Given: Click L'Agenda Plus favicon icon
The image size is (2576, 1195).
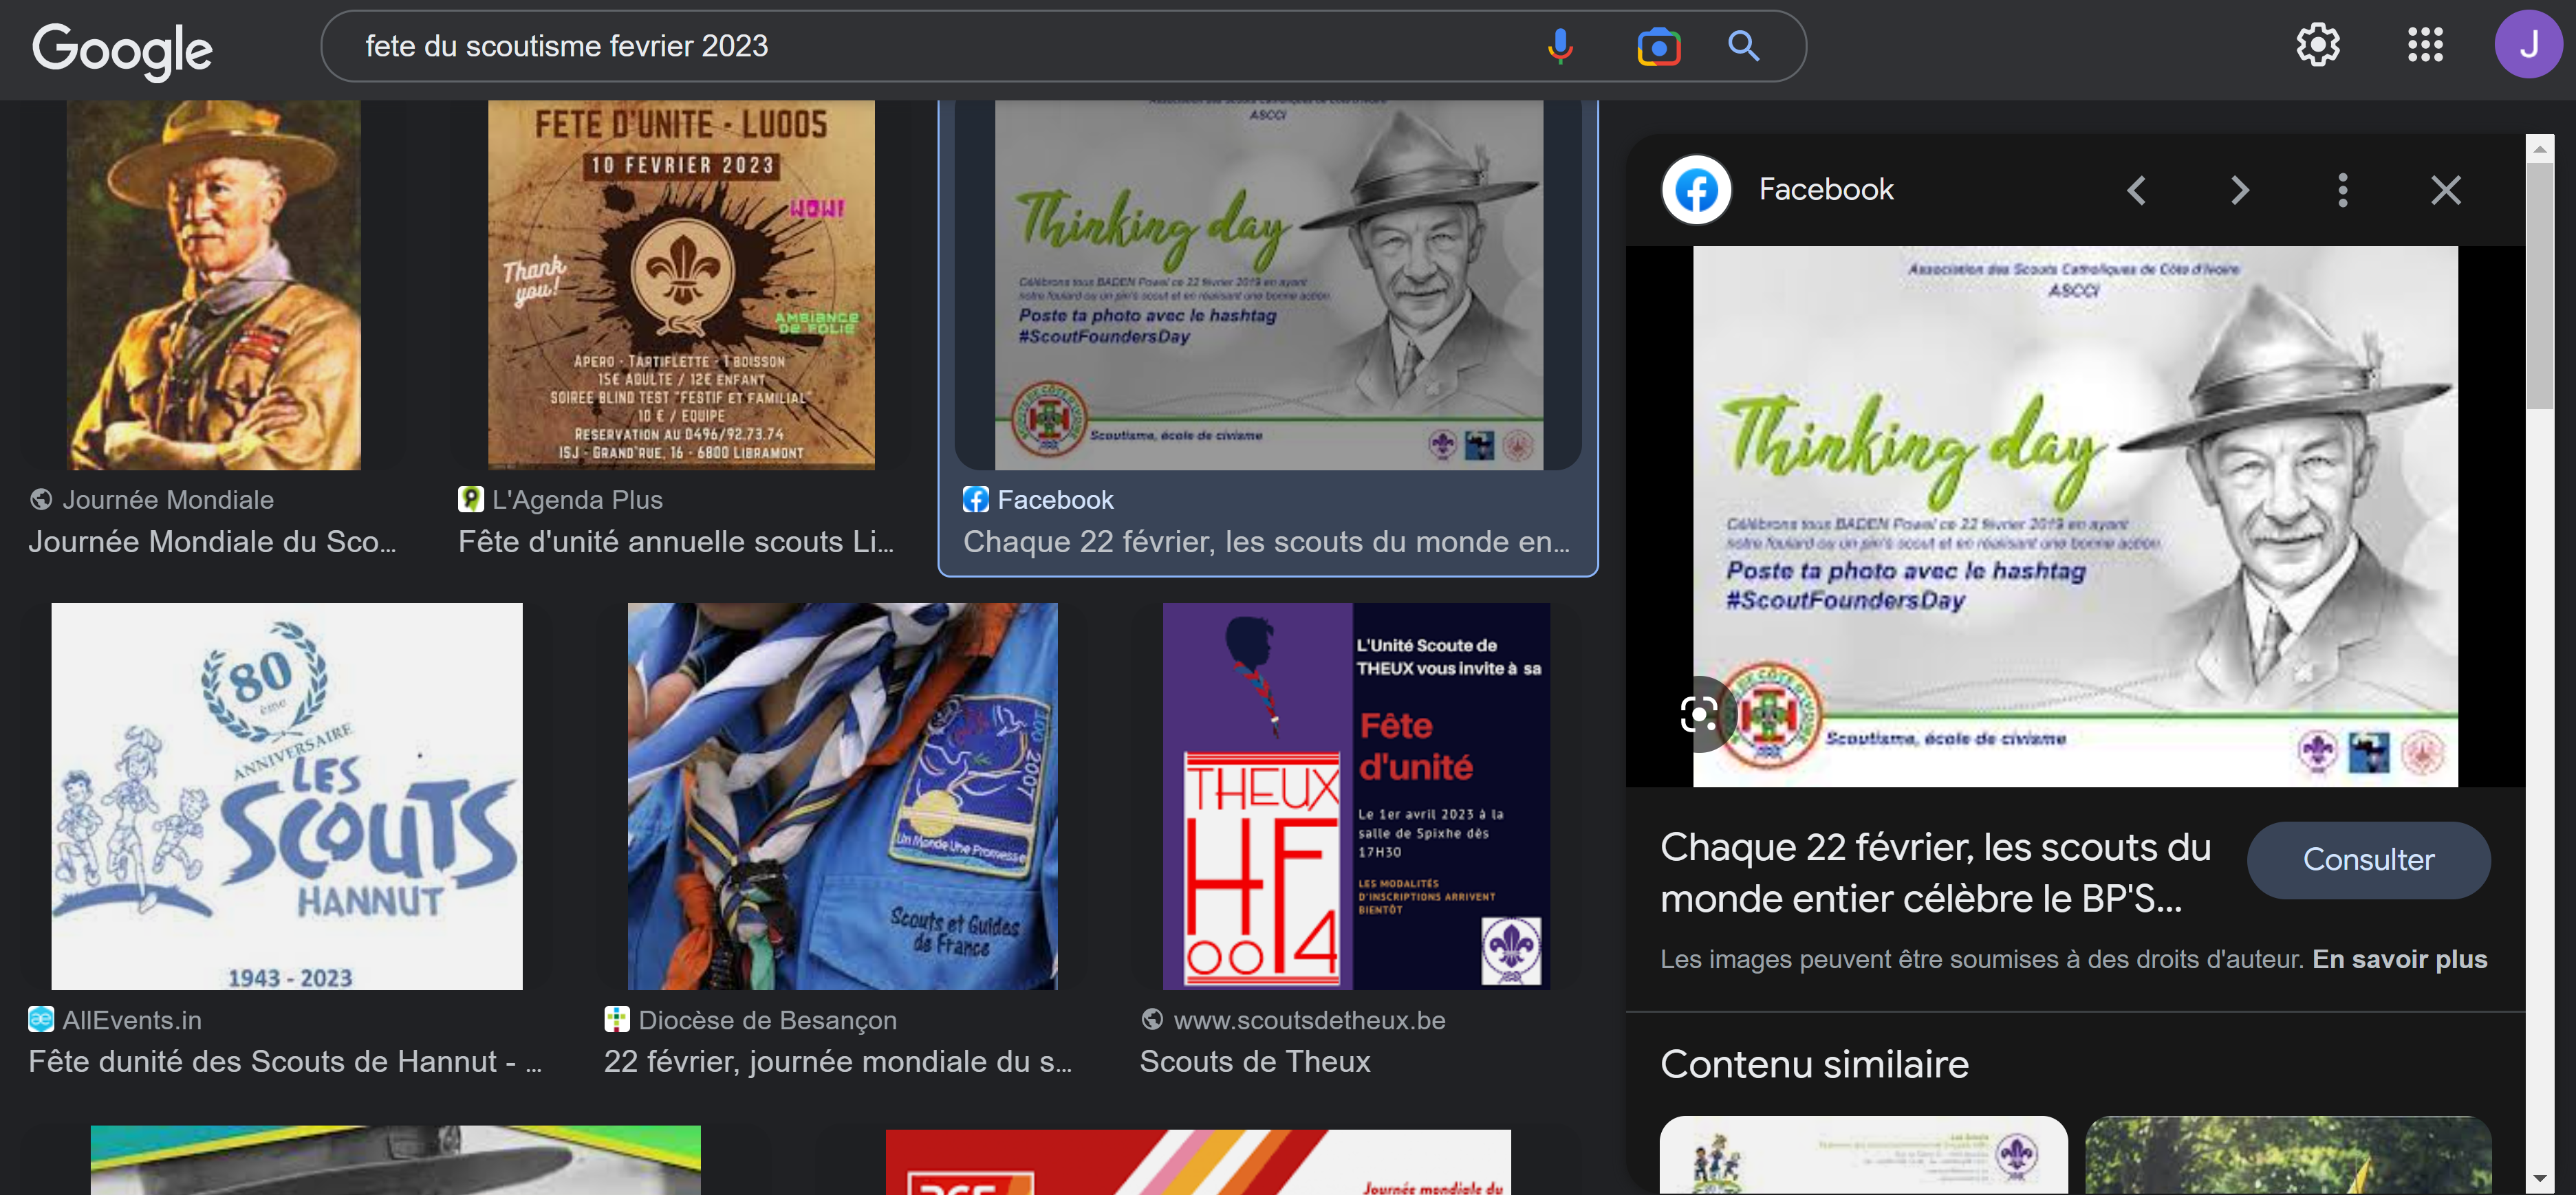Looking at the screenshot, I should pos(471,498).
